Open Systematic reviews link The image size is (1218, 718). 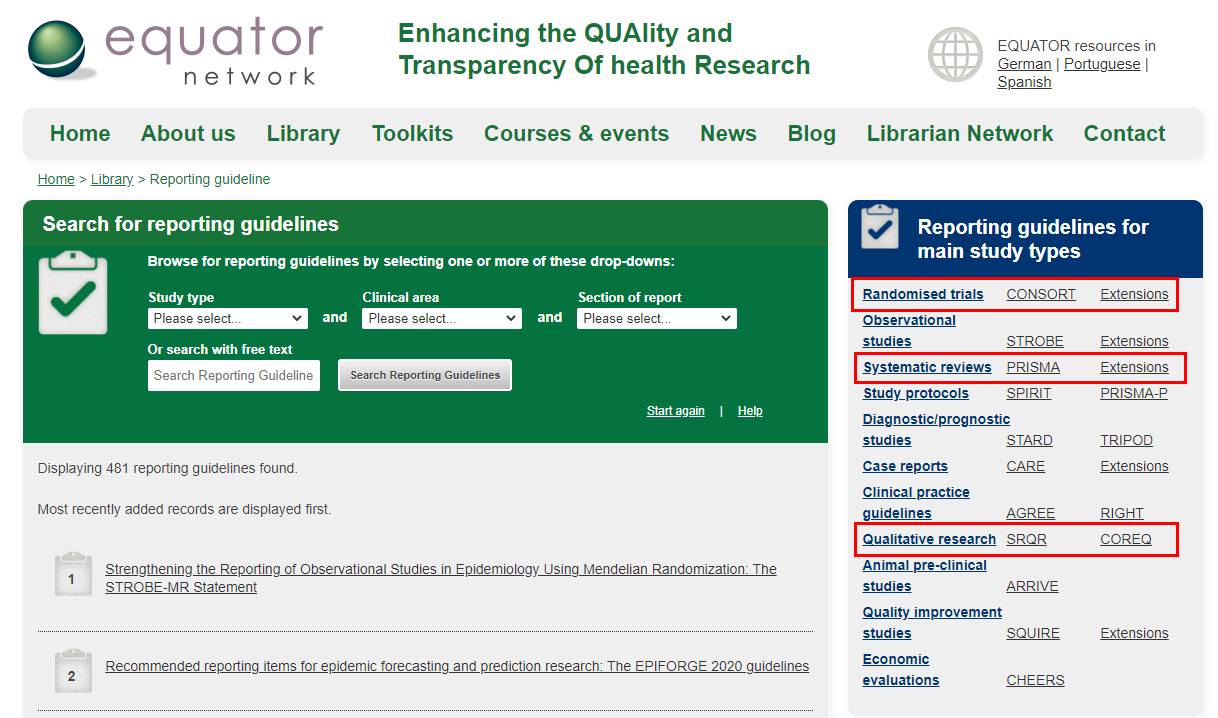(x=927, y=367)
